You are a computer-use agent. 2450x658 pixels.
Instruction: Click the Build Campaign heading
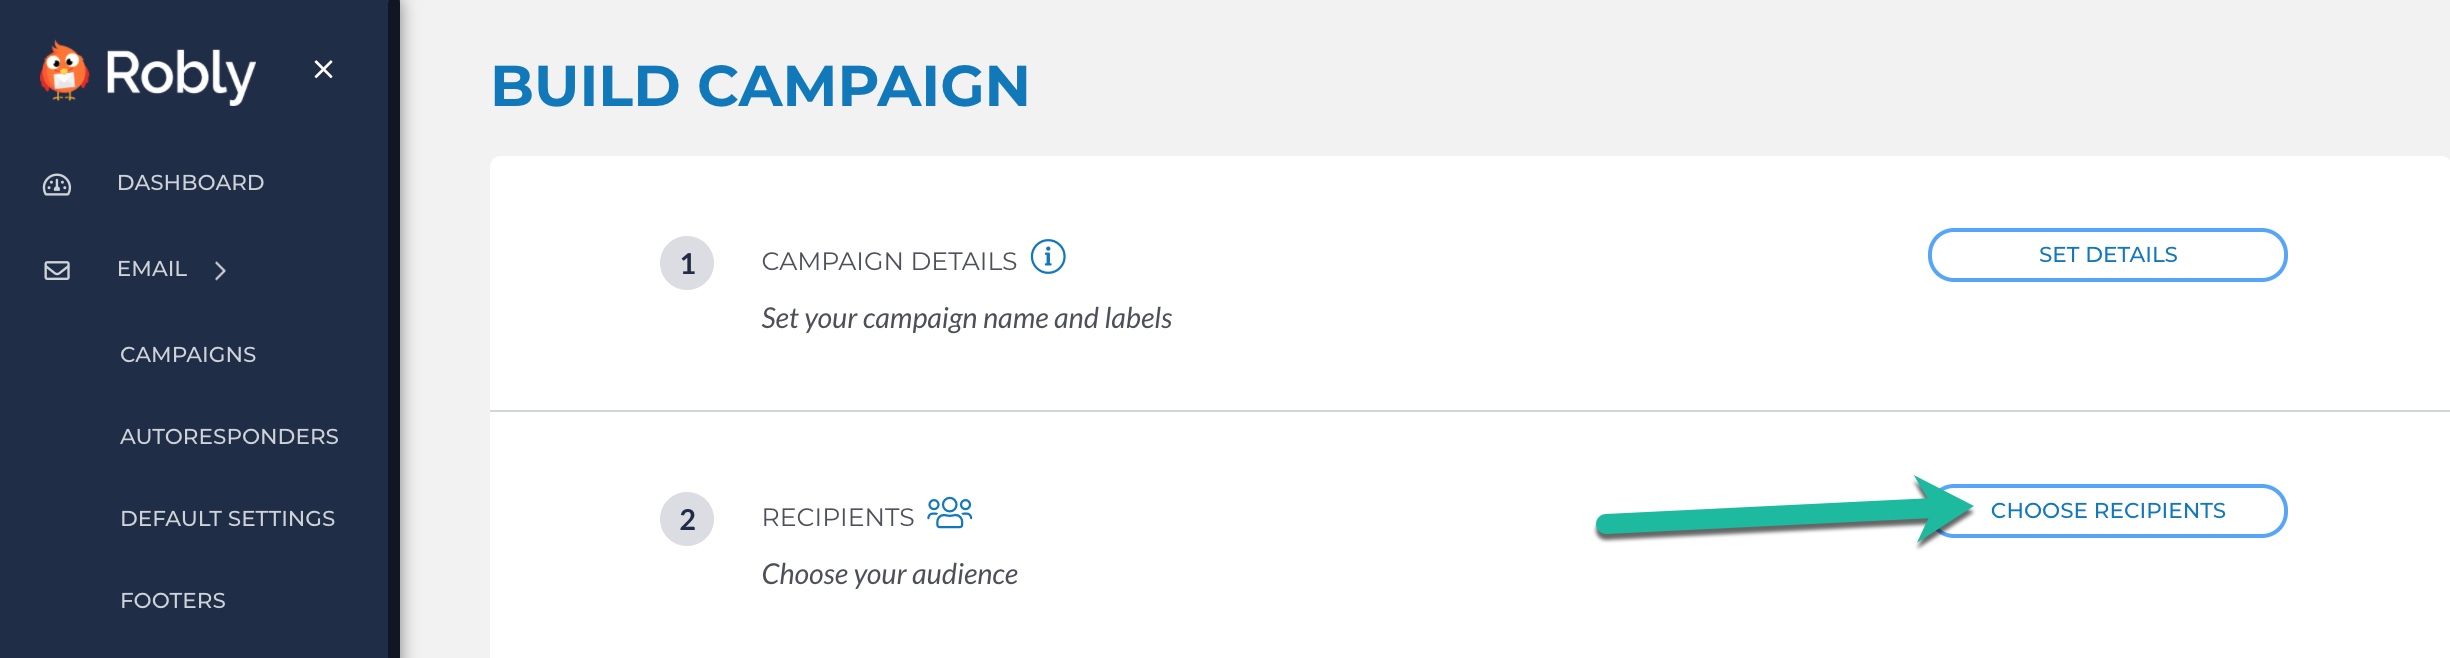tap(762, 85)
